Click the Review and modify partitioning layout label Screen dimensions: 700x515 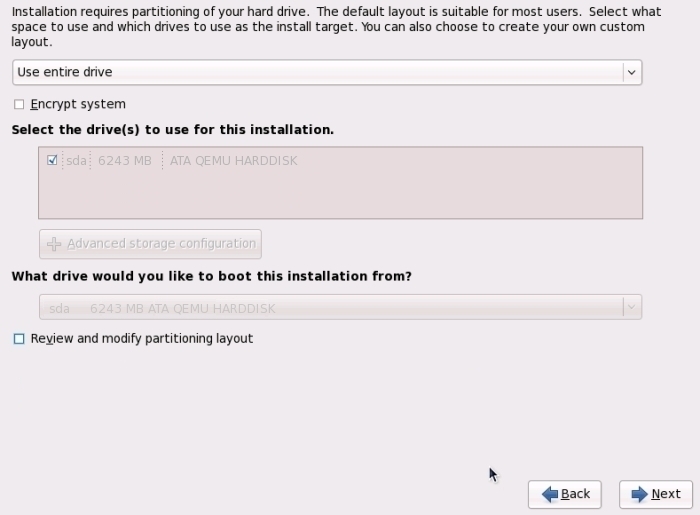coord(141,339)
